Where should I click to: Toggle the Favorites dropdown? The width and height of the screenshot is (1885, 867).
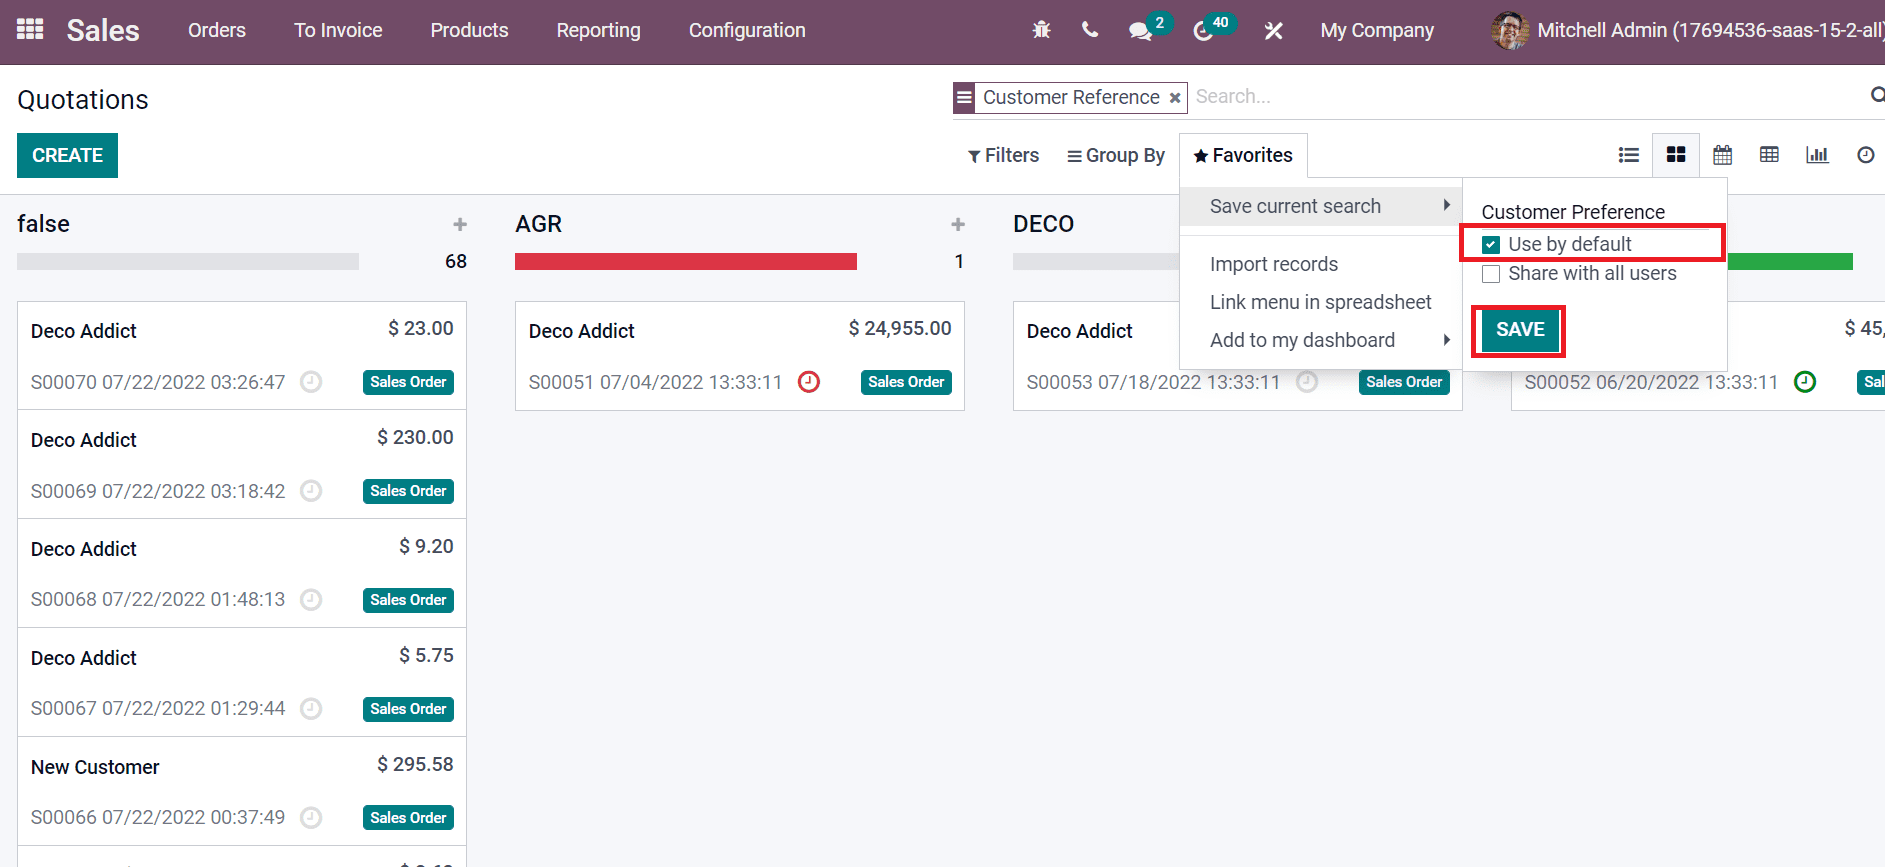point(1243,155)
